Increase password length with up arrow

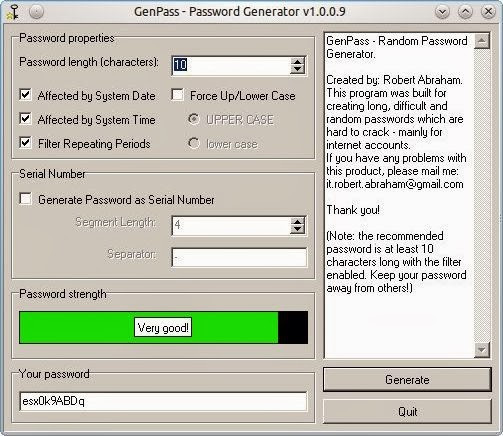[297, 61]
